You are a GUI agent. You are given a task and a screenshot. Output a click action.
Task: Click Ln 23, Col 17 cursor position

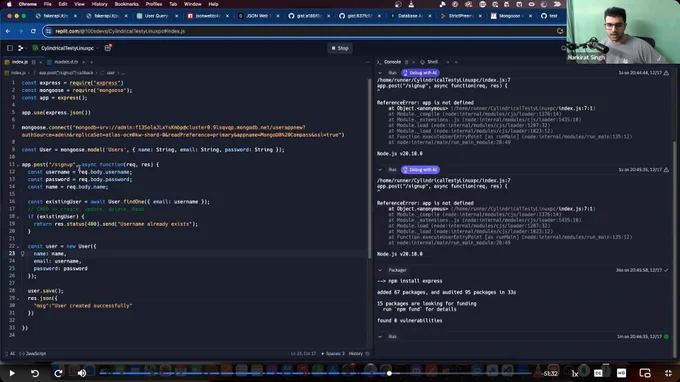point(303,354)
